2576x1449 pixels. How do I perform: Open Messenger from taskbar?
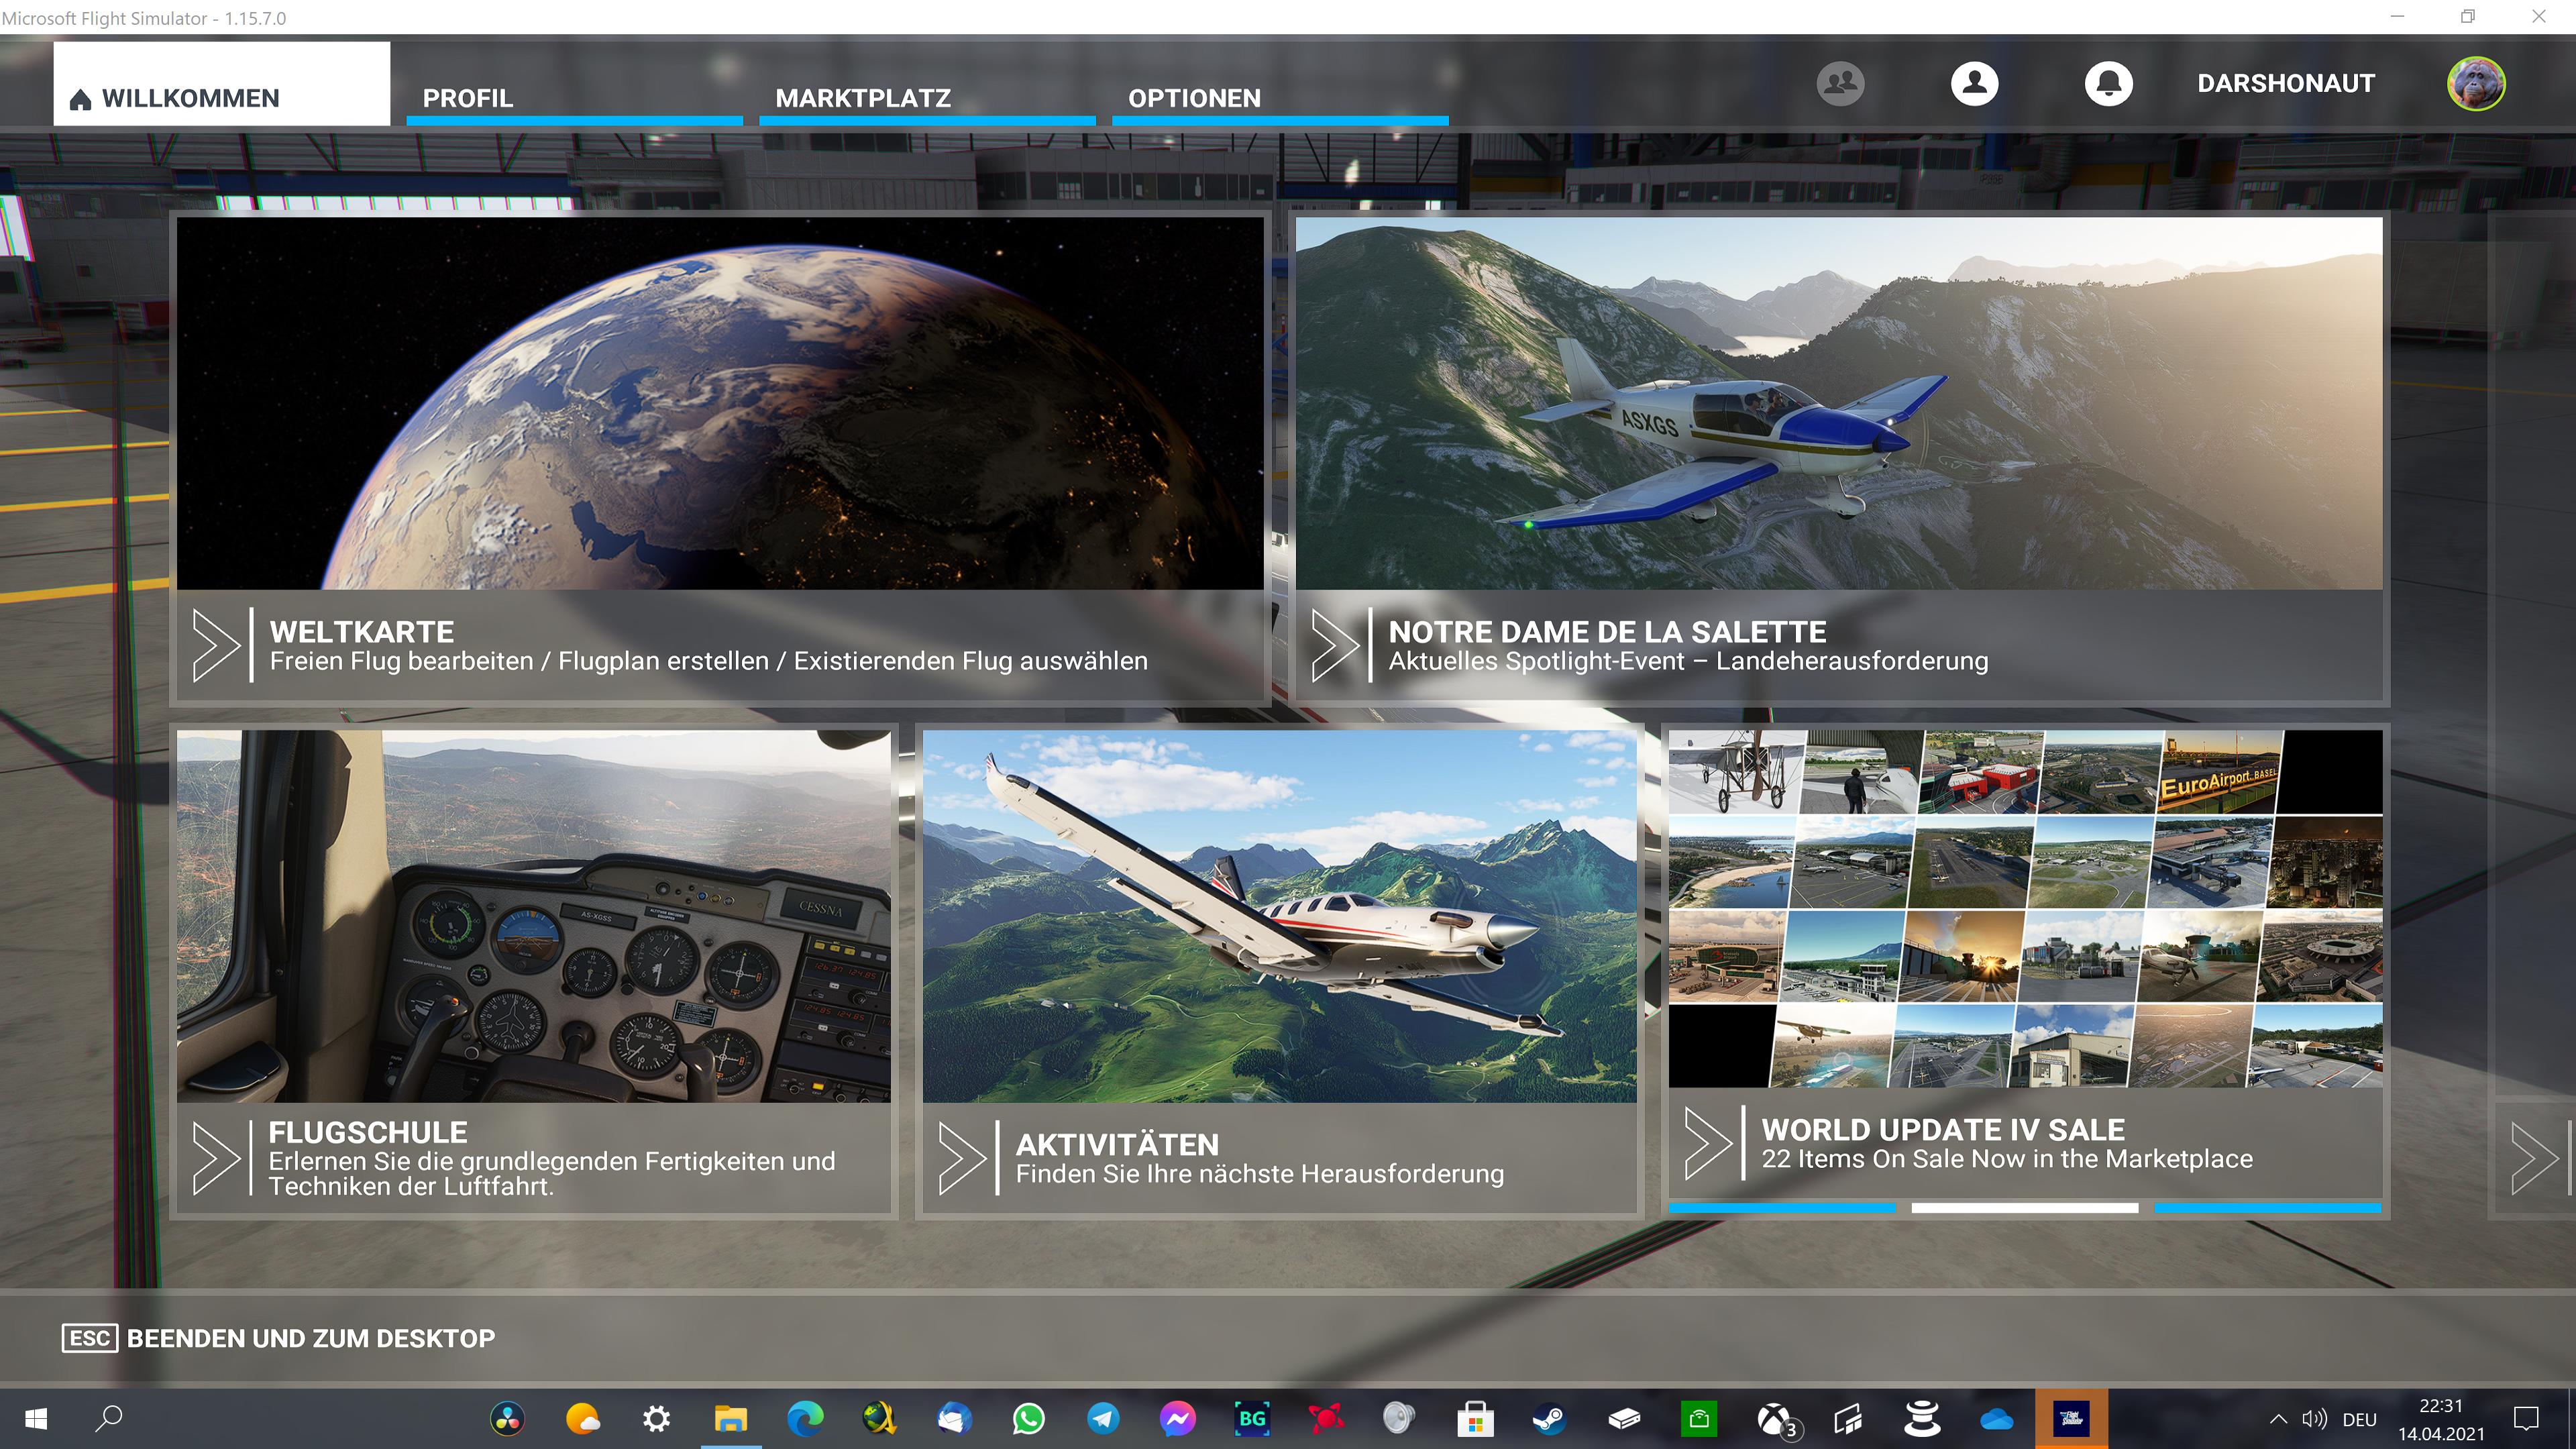(1178, 1419)
